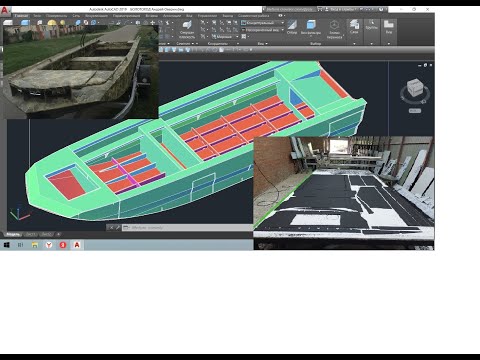Viewport: 480px width, 360px height.
Task: Click the ViewCube in the drawing viewport
Action: 415,89
